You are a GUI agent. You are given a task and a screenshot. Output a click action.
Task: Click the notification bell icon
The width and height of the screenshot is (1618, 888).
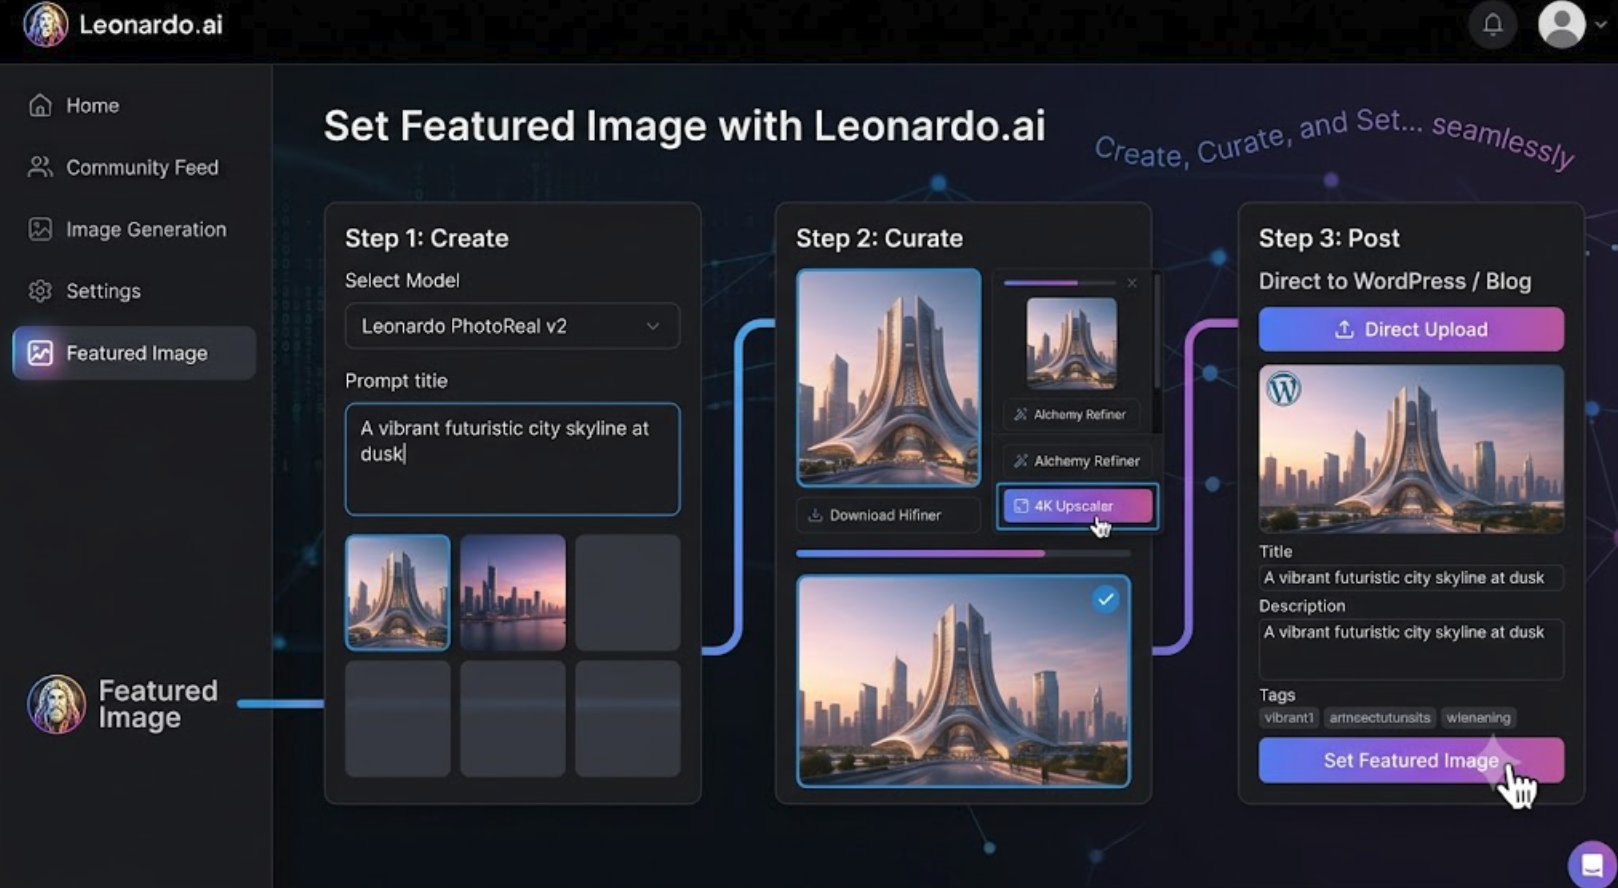pyautogui.click(x=1492, y=24)
